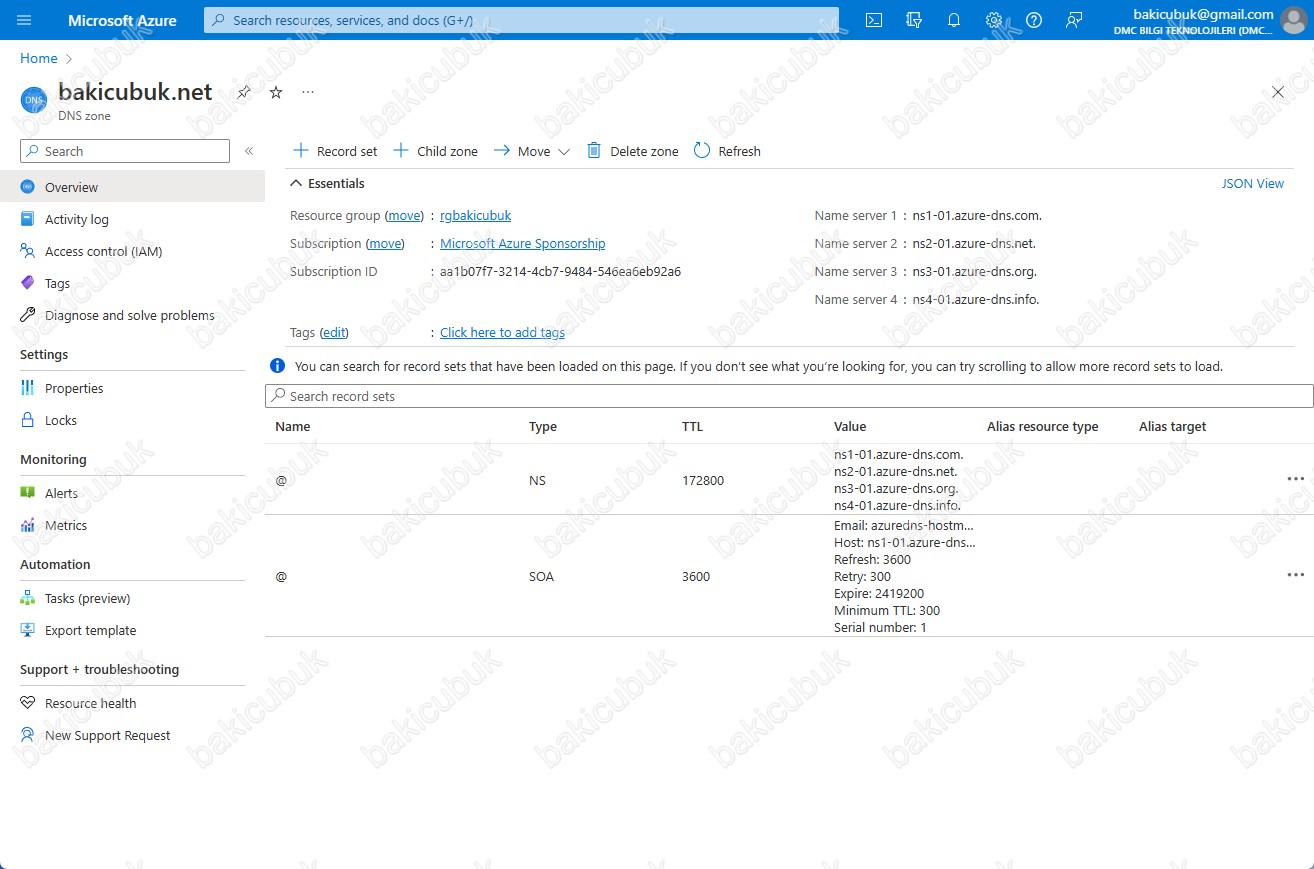This screenshot has width=1314, height=869.
Task: Open resource group rgbakicubuk link
Action: (475, 215)
